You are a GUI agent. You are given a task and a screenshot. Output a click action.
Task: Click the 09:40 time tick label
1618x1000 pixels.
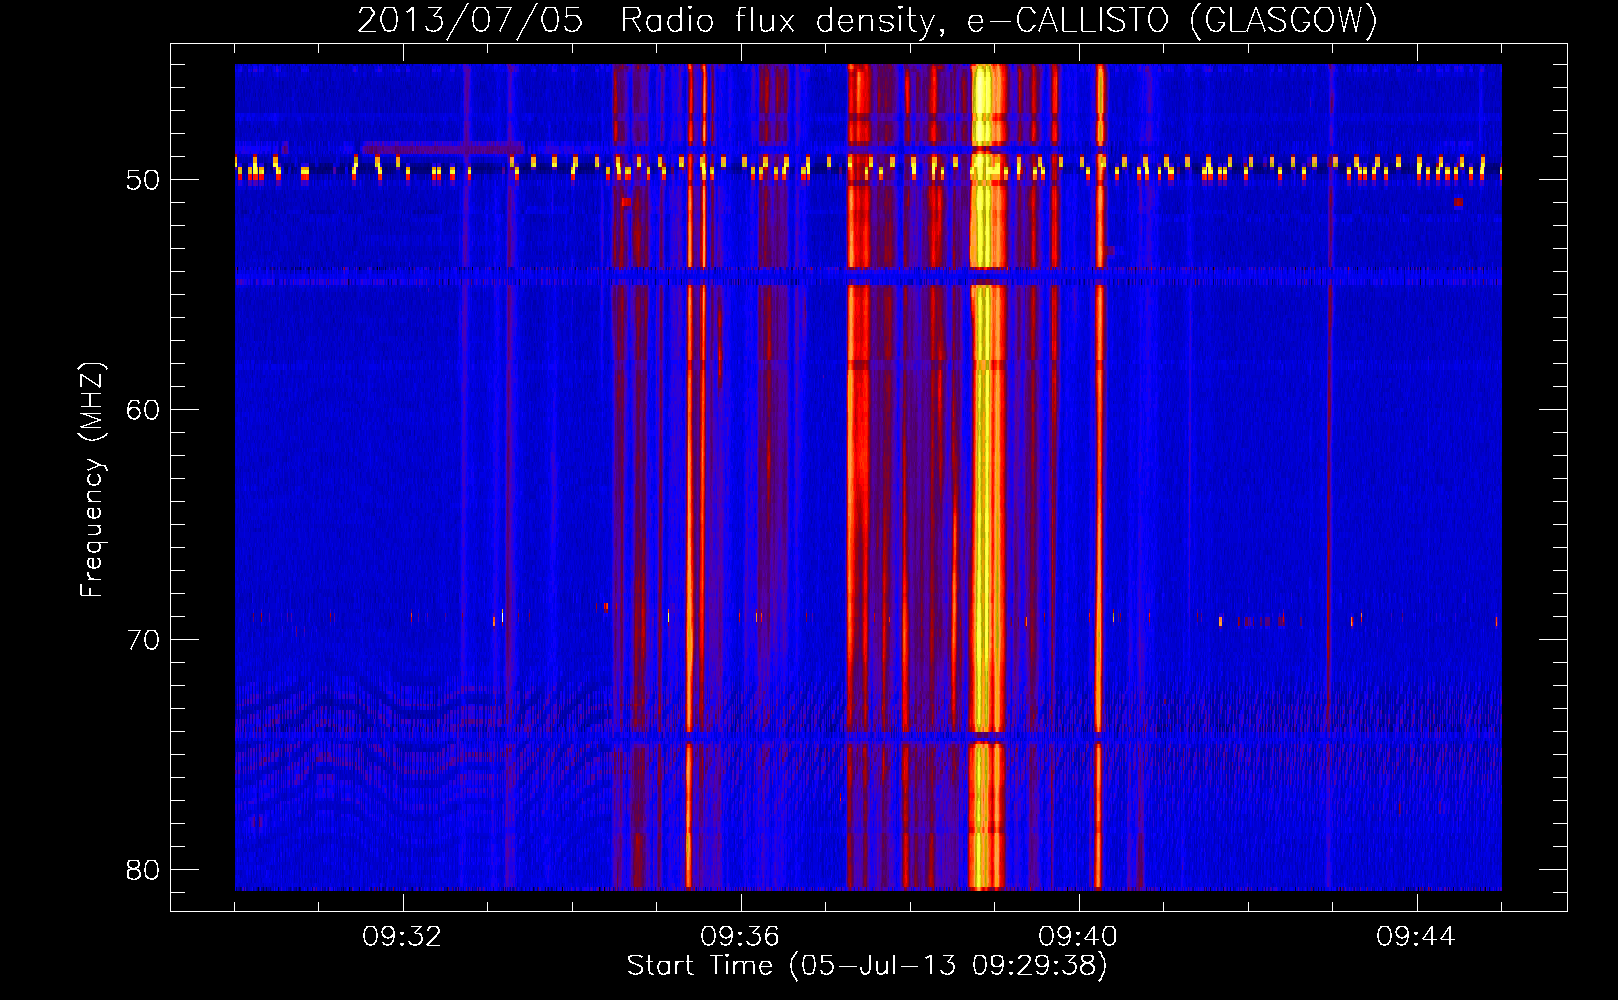tap(1078, 937)
